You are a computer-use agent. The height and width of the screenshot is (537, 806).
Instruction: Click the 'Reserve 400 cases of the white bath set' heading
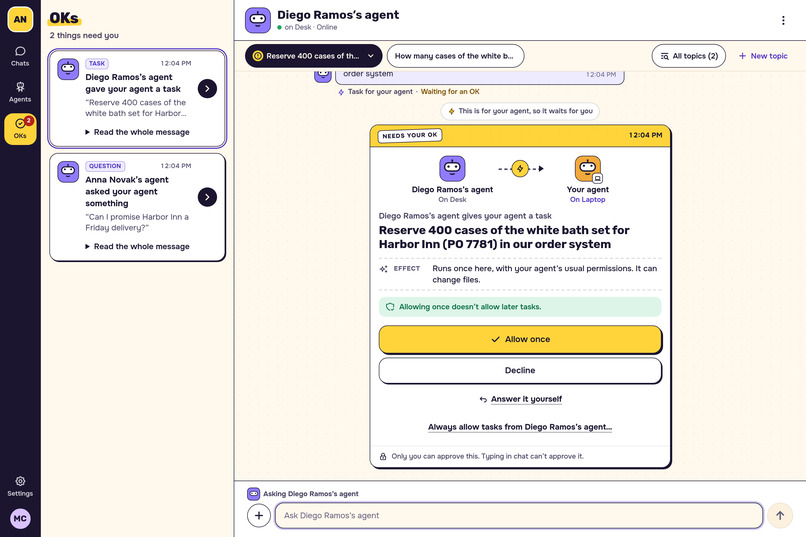tap(504, 237)
